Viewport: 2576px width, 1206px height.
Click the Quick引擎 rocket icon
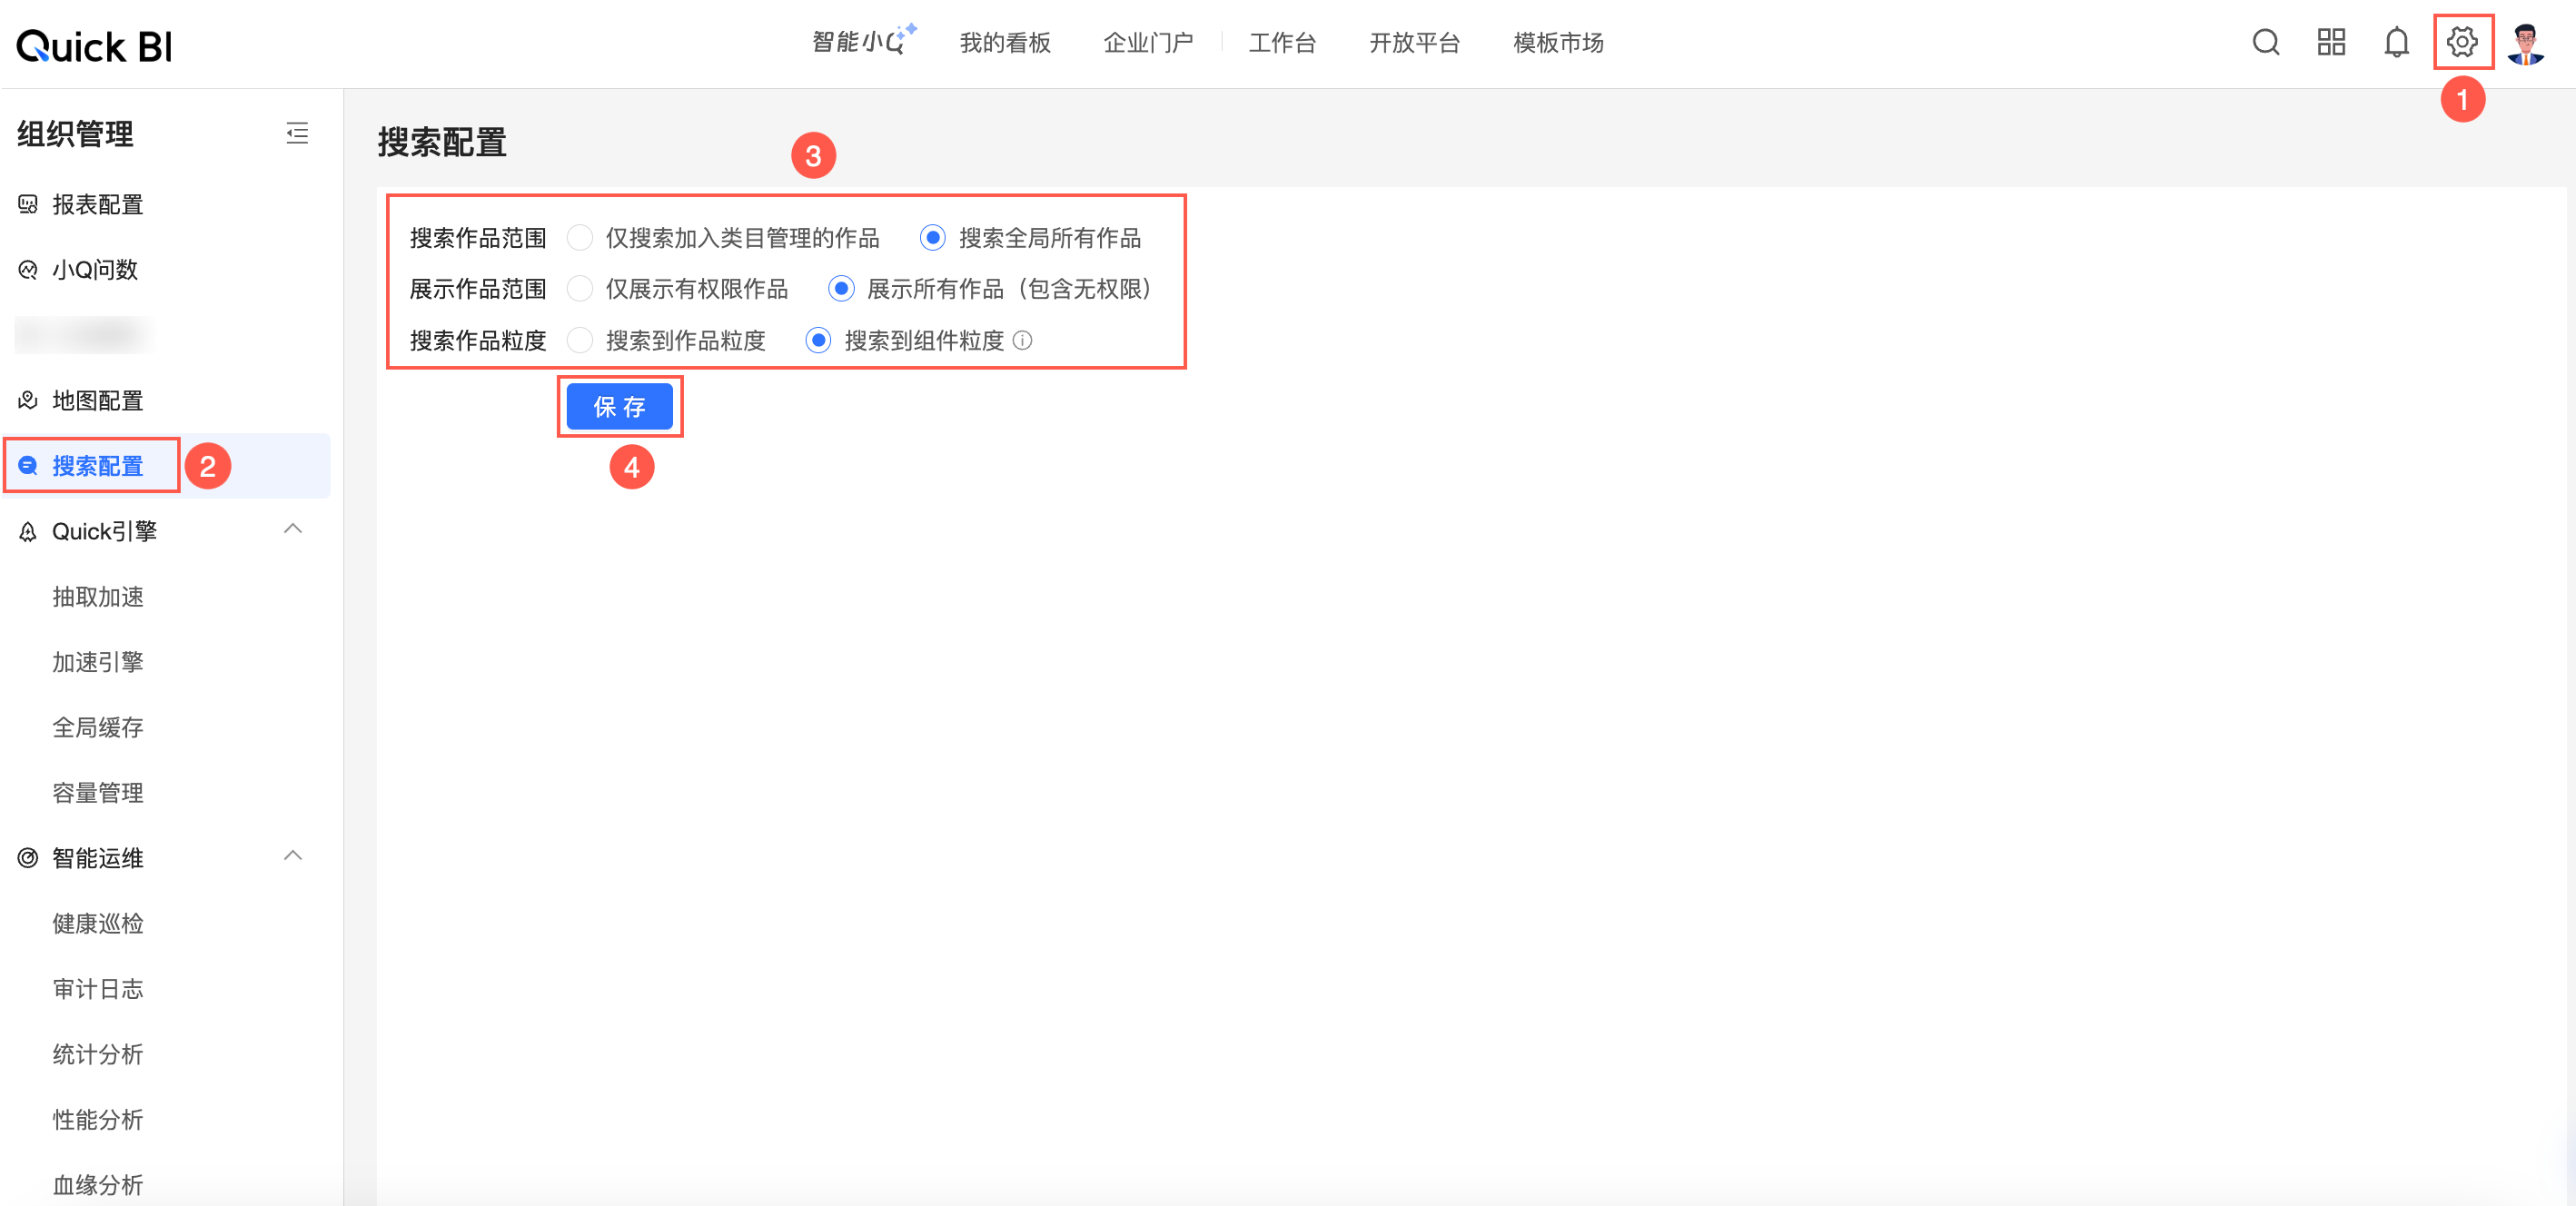28,532
